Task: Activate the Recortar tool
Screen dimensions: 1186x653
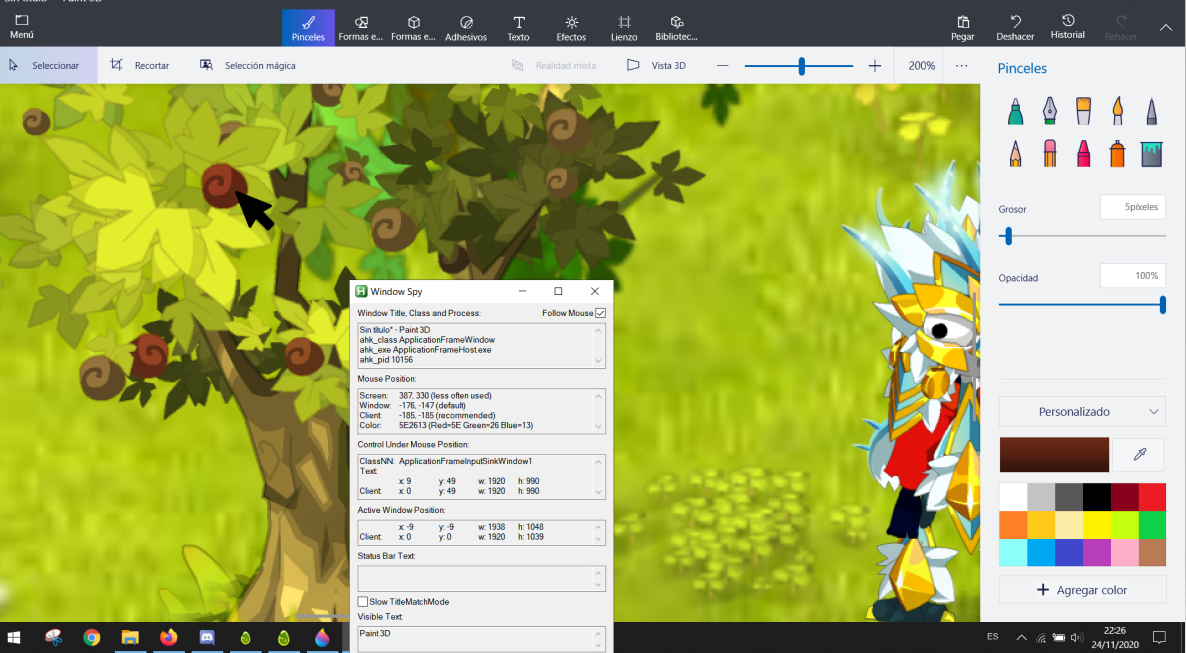Action: tap(140, 65)
